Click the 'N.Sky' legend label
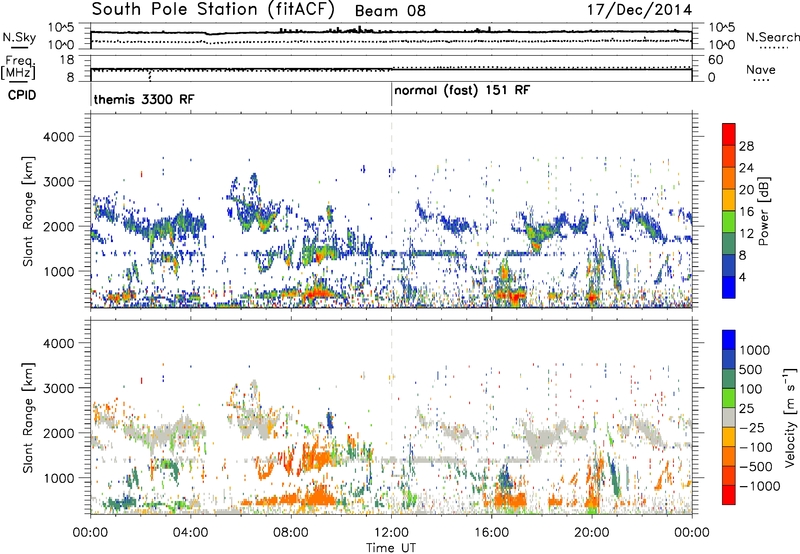 click(19, 37)
